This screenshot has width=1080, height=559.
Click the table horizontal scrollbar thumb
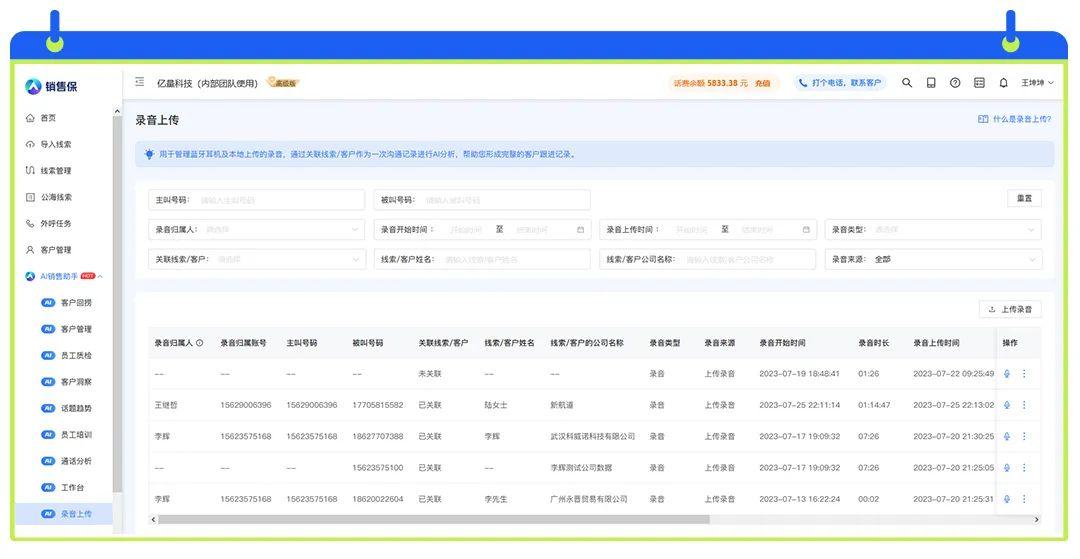click(x=434, y=520)
